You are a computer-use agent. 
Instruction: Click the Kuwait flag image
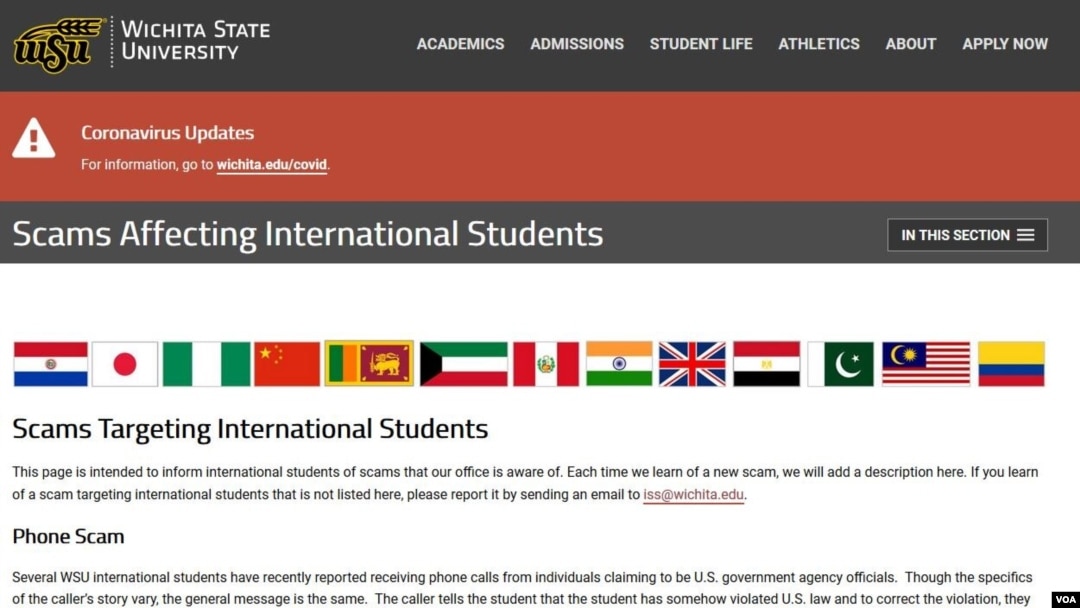tap(464, 364)
